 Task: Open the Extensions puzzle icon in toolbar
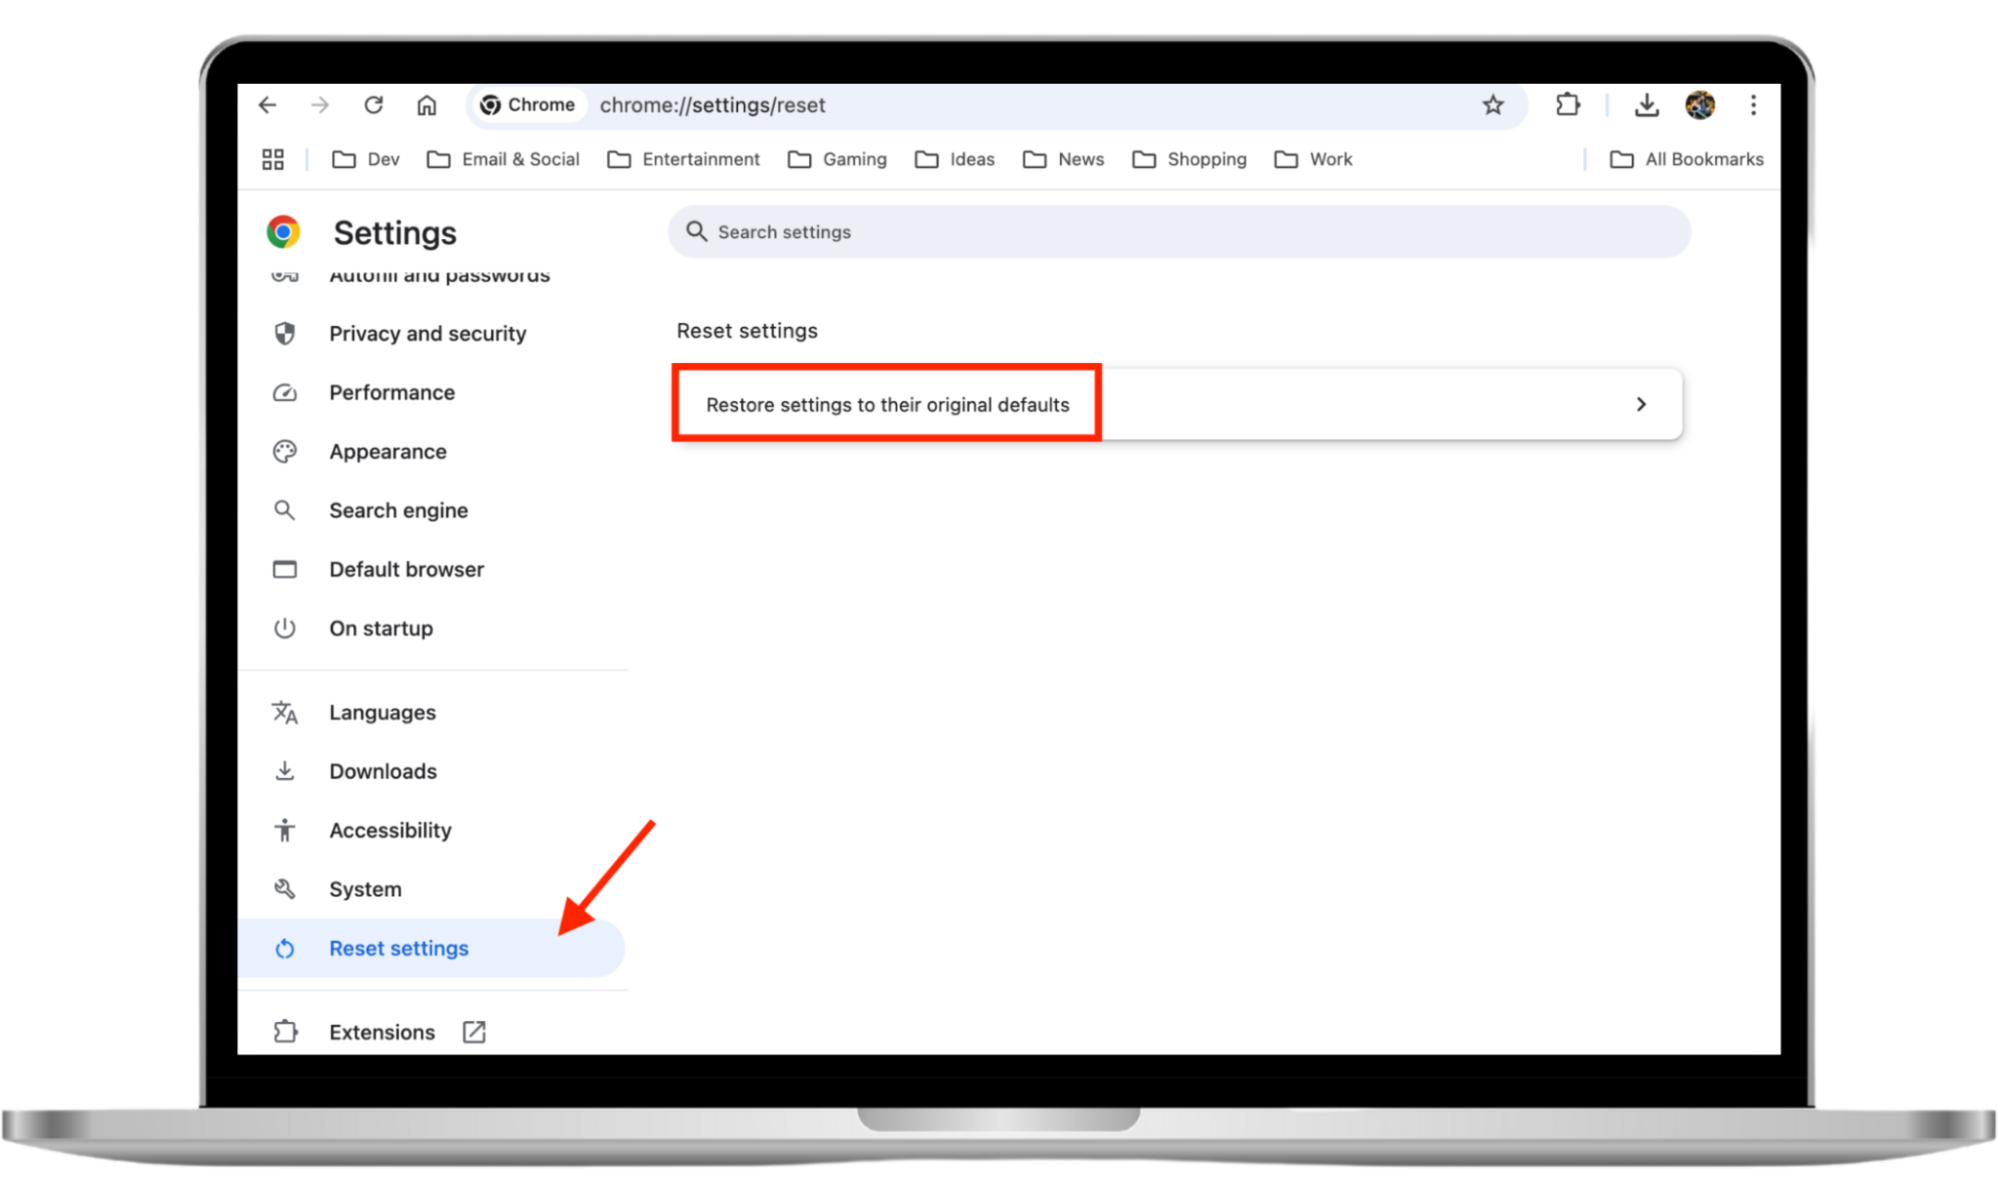pos(1567,105)
